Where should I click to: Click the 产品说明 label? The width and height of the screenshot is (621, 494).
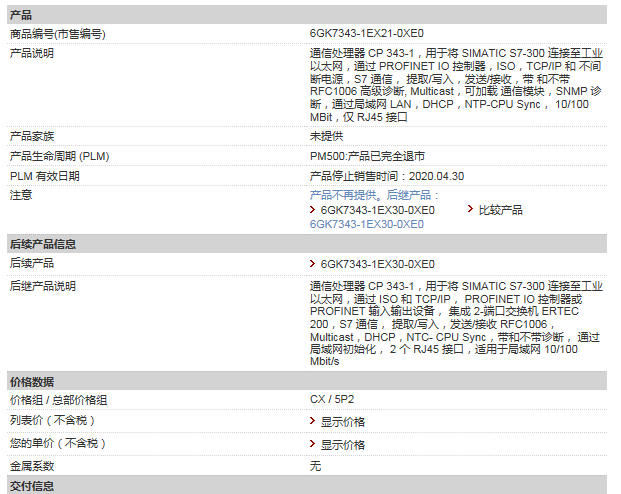click(32, 53)
